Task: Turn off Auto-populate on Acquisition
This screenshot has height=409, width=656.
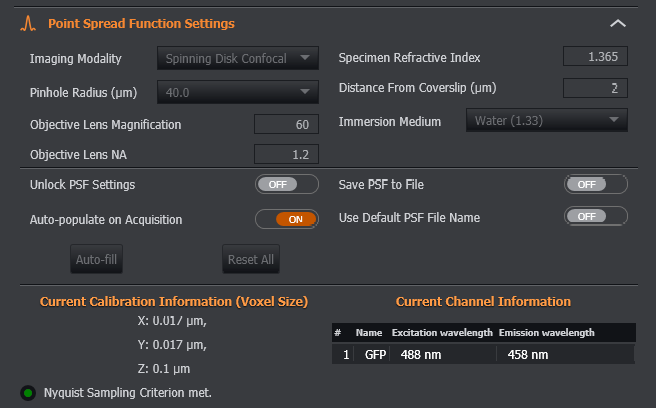Action: 287,218
